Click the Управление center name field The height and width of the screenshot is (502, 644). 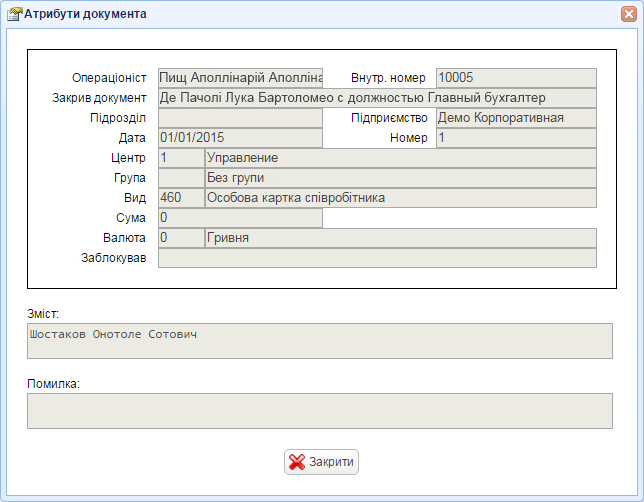[401, 158]
